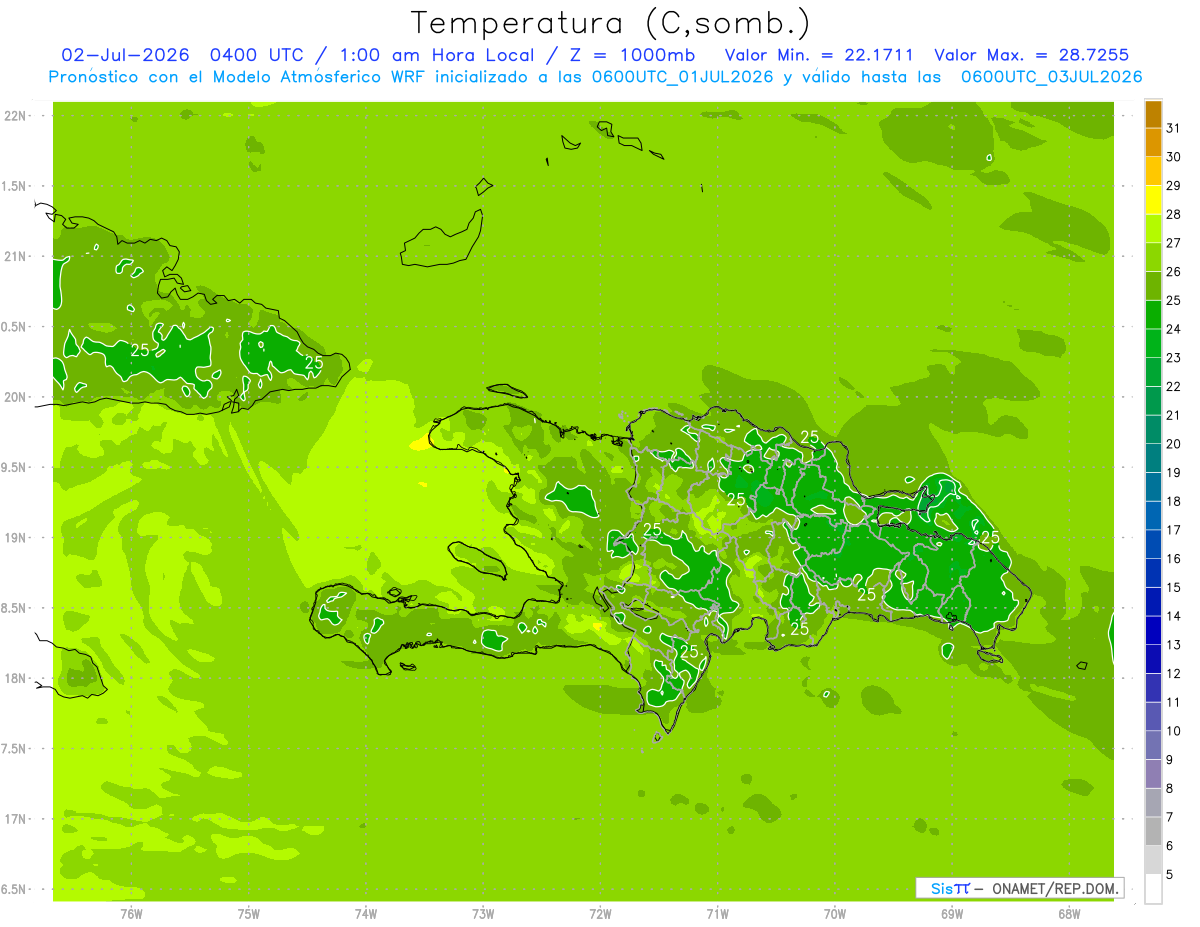Pick the orange colorbar swatch above 31
1200x927 pixels.
coord(1153,114)
